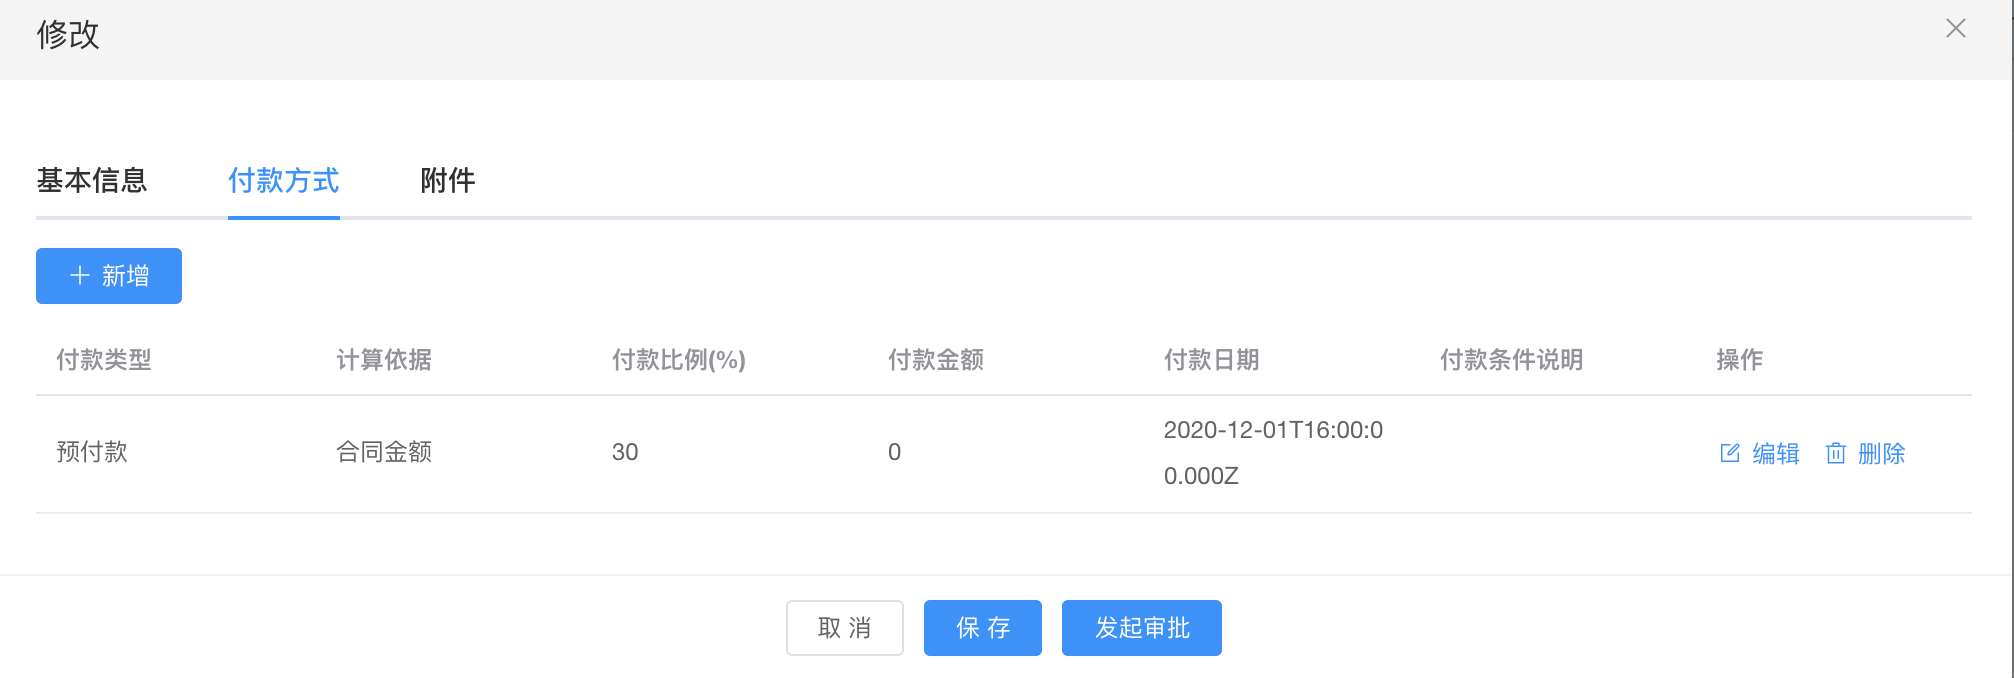2014x678 pixels.
Task: Click the 付款条件说明 column header
Action: click(1511, 360)
